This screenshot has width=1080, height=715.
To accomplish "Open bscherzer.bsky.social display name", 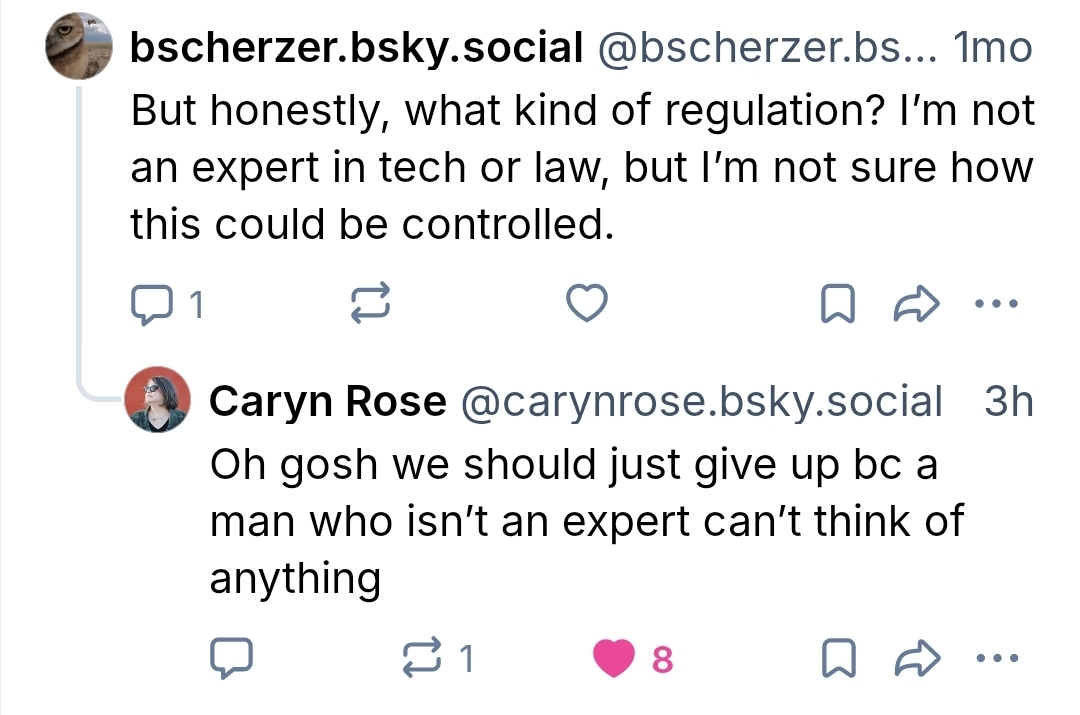I will [357, 46].
